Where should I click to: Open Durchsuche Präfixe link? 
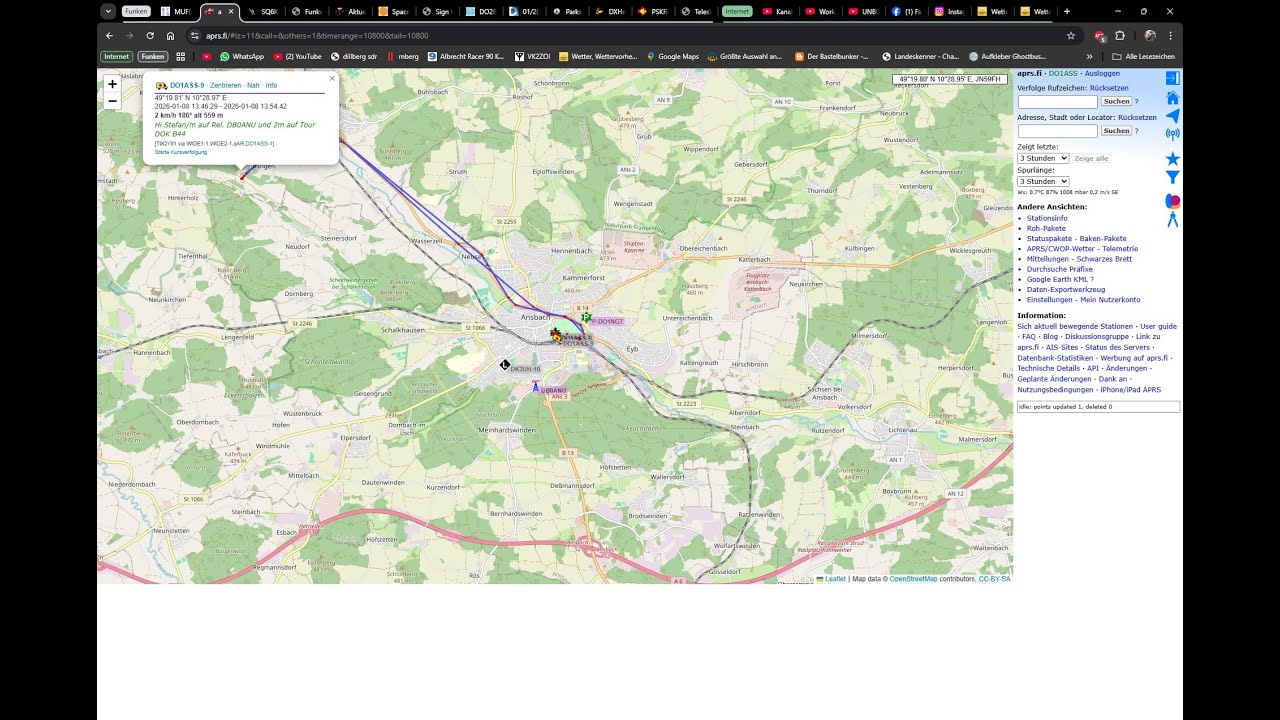1060,269
